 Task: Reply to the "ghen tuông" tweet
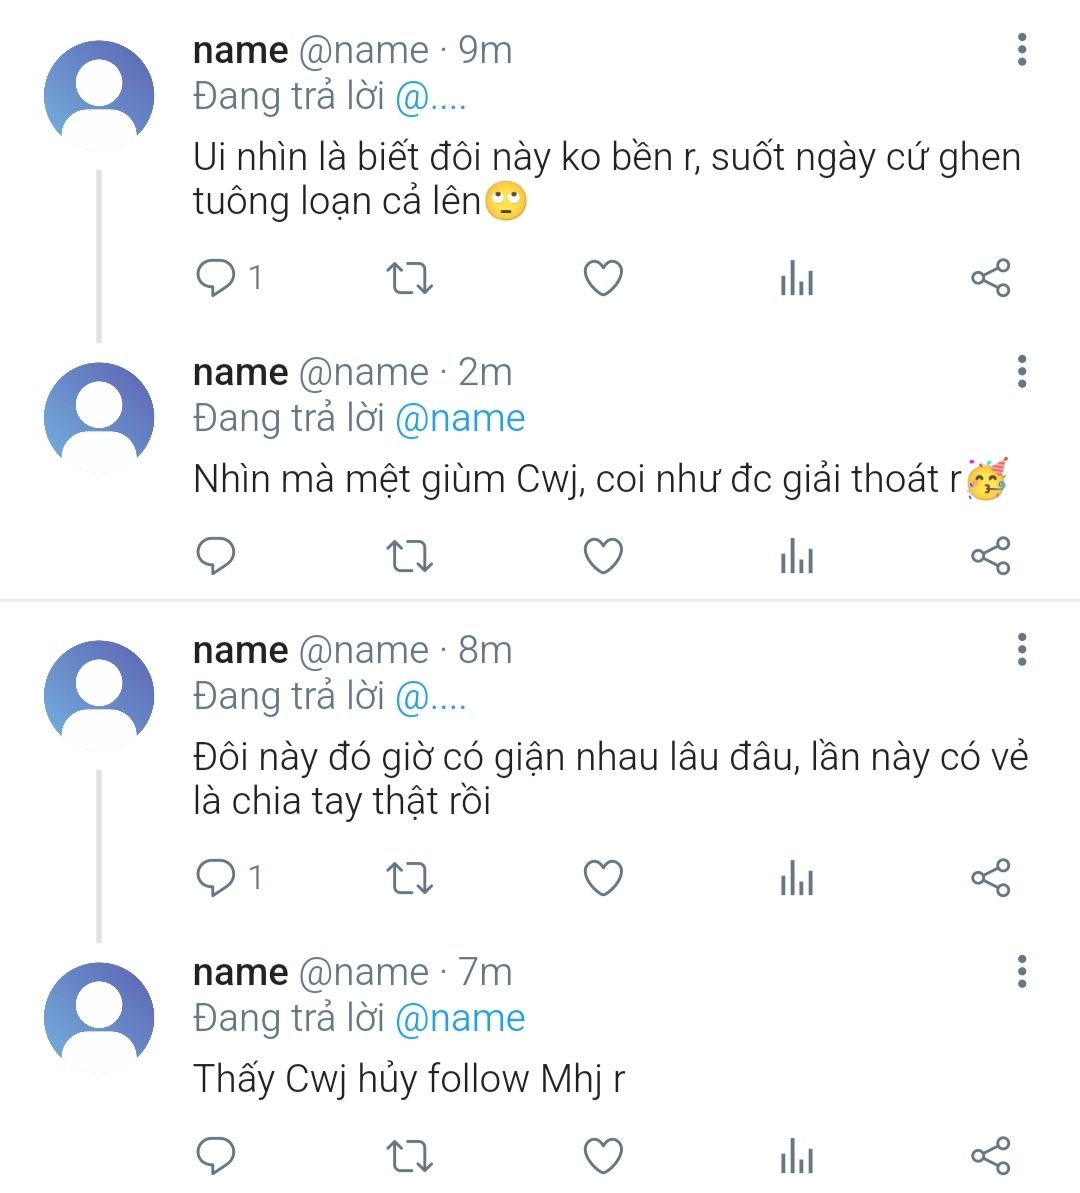coord(216,277)
